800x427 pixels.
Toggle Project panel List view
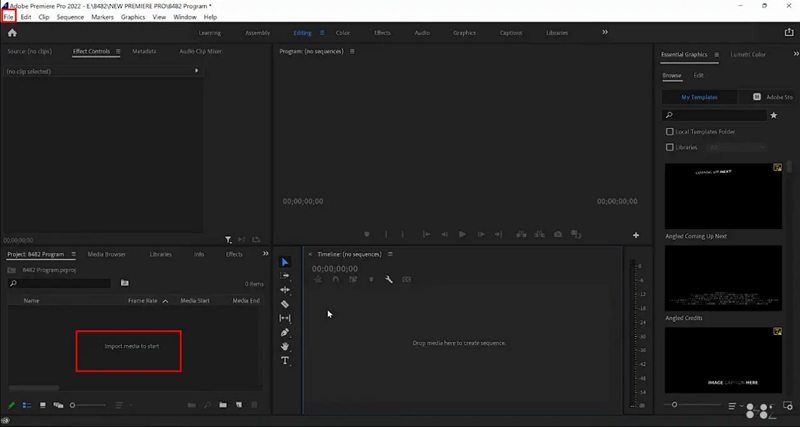[27, 405]
